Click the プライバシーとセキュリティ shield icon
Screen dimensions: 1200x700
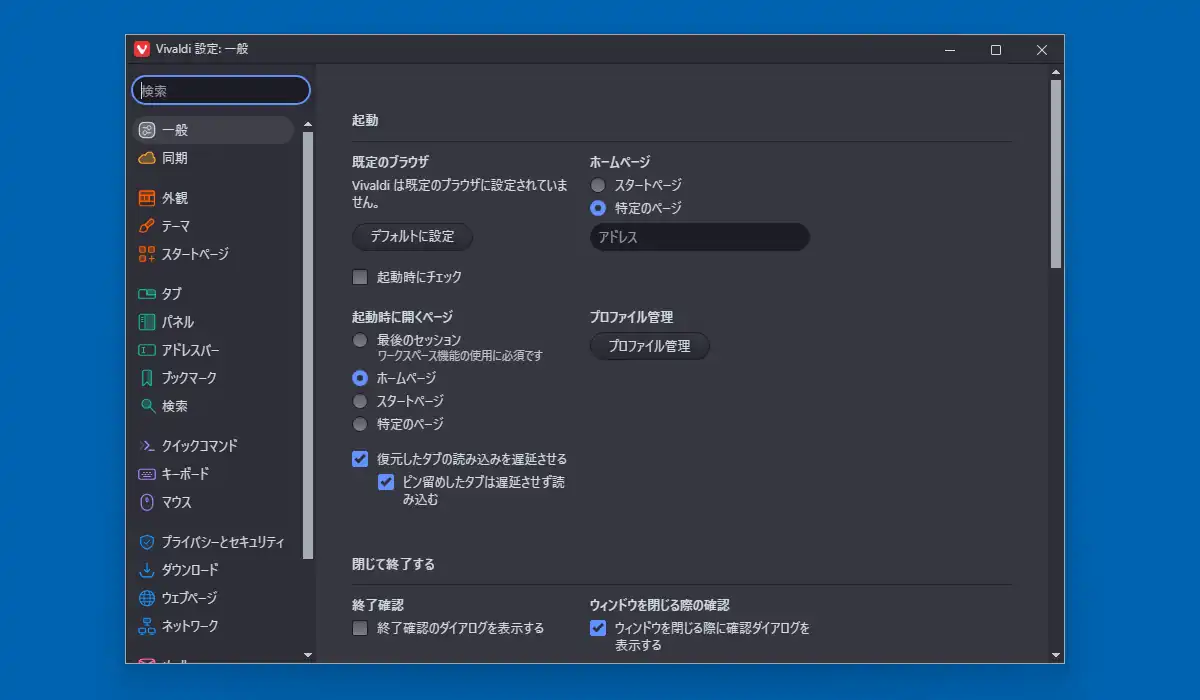147,542
